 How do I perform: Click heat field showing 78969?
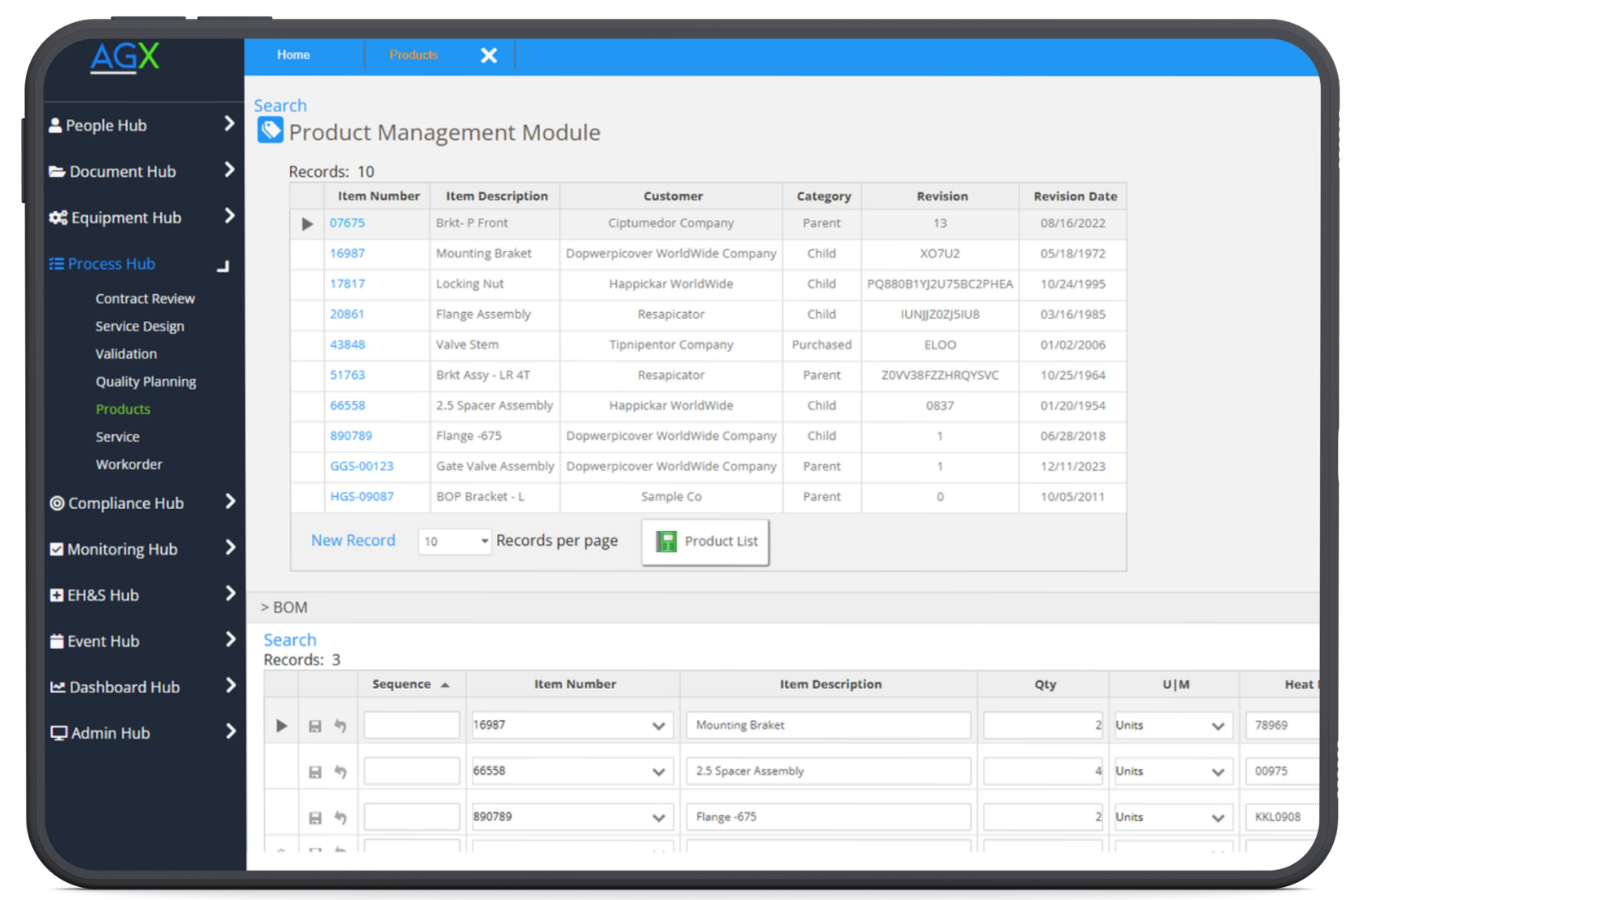[x=1282, y=726]
